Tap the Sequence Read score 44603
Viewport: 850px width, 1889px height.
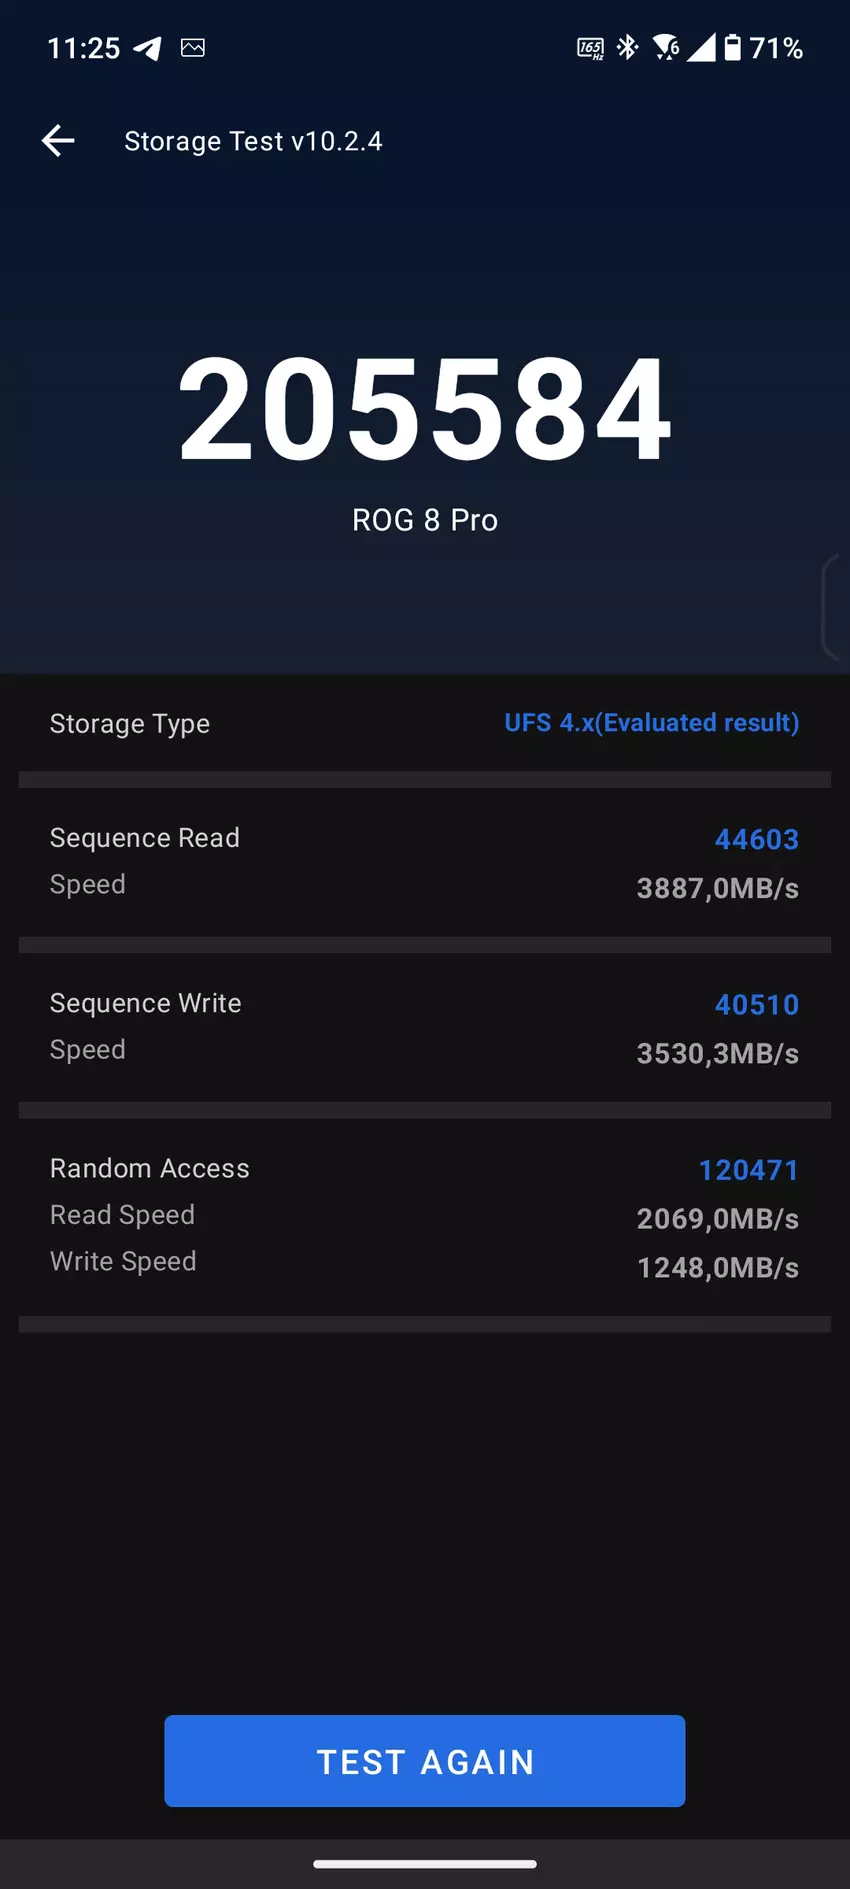756,840
